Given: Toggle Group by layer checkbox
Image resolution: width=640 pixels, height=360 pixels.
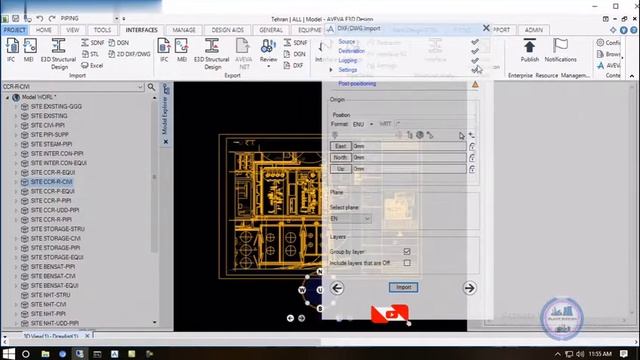Looking at the screenshot, I should click(407, 252).
